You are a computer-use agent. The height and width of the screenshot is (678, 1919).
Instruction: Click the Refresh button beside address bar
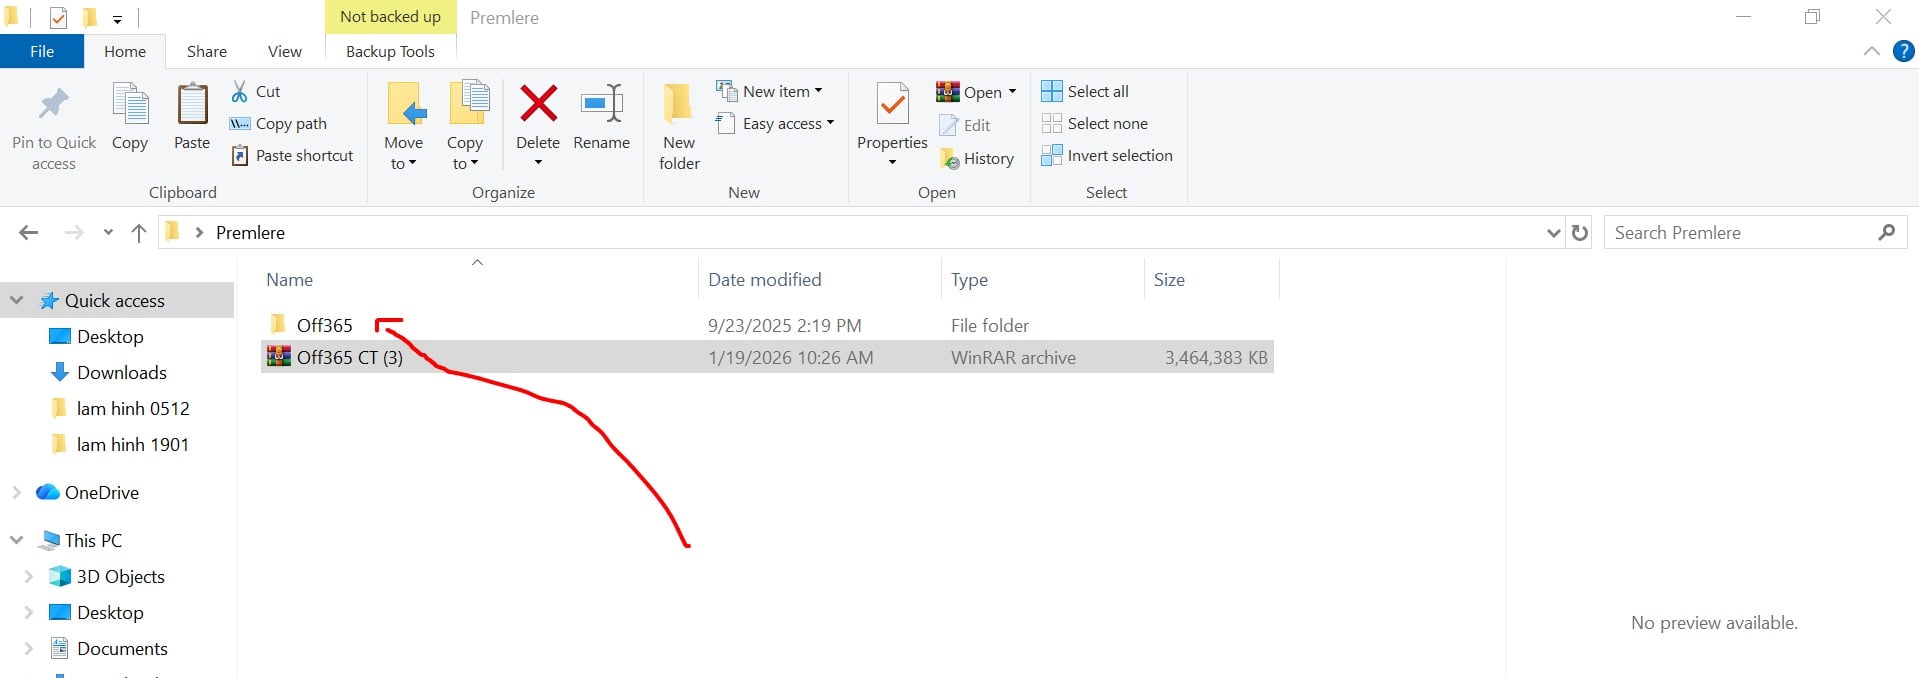pyautogui.click(x=1580, y=233)
